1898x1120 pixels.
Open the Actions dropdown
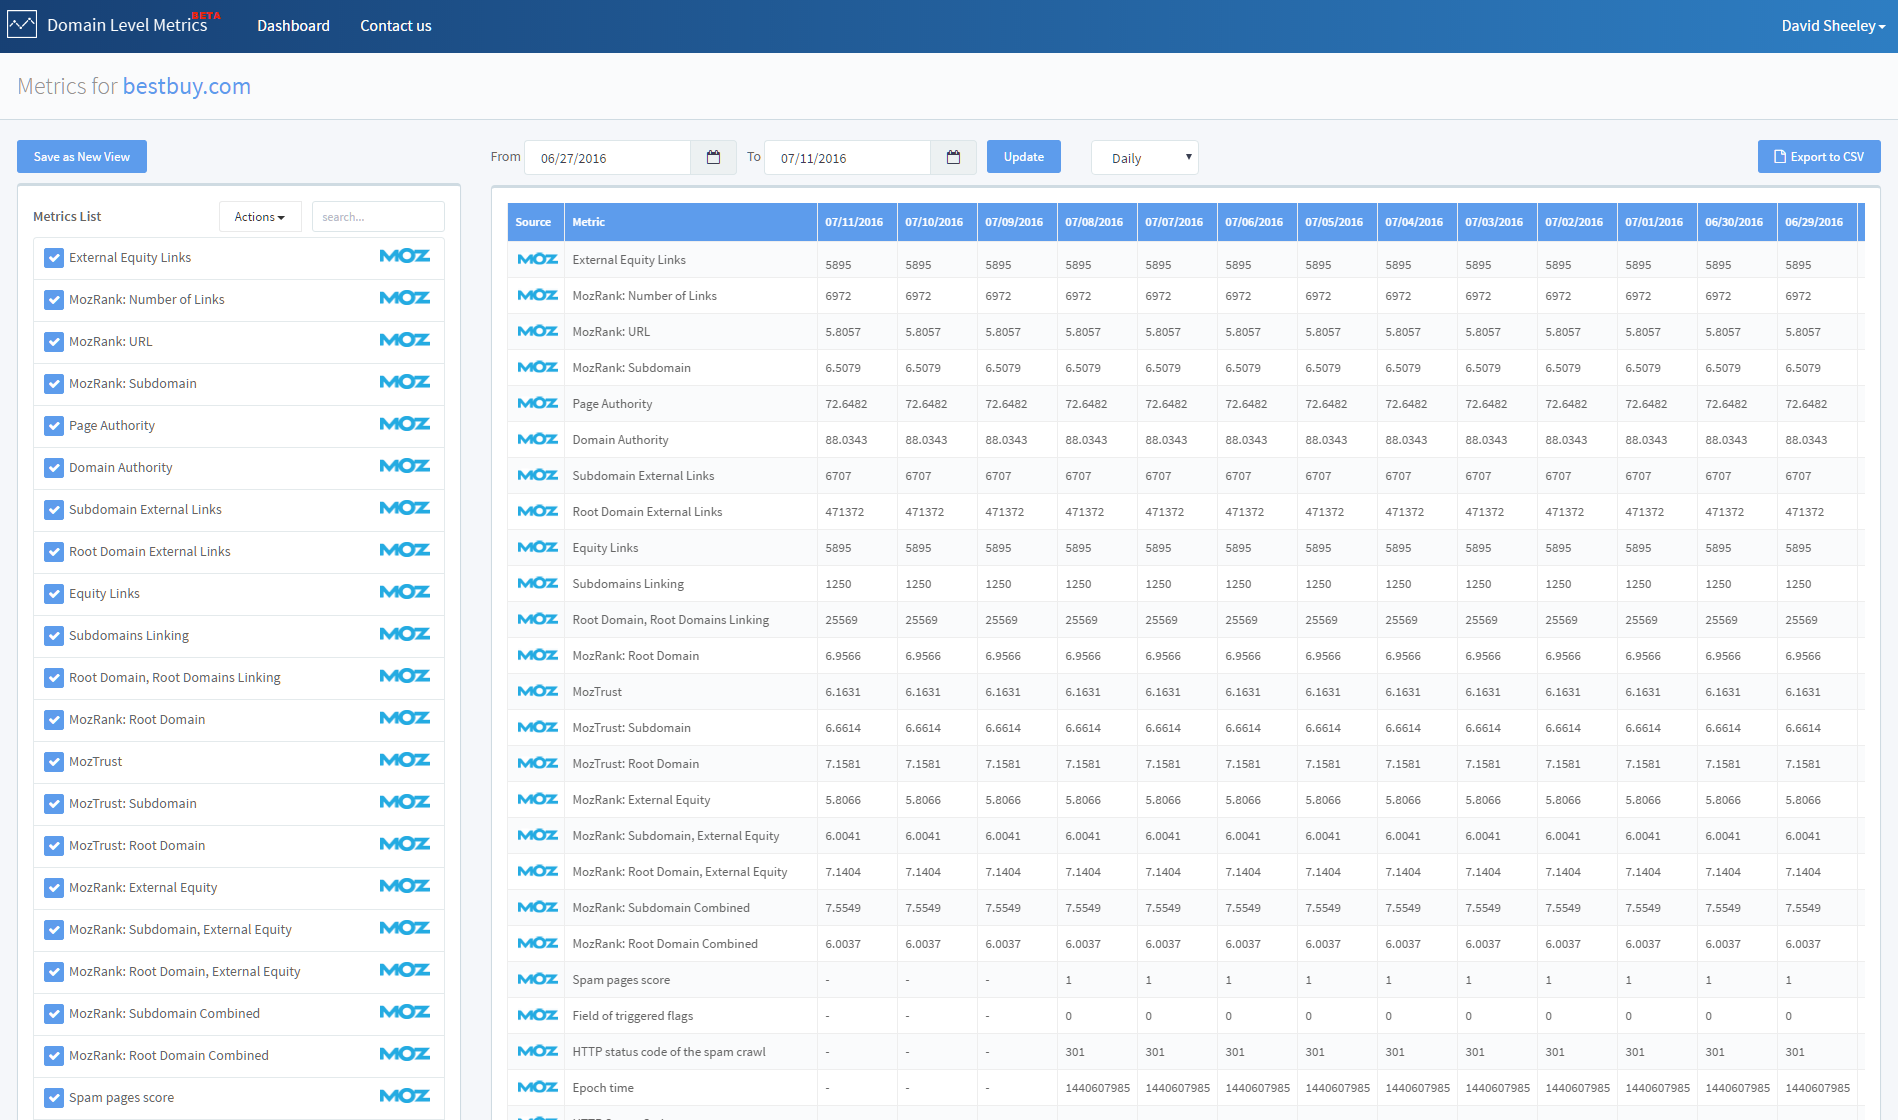259,216
